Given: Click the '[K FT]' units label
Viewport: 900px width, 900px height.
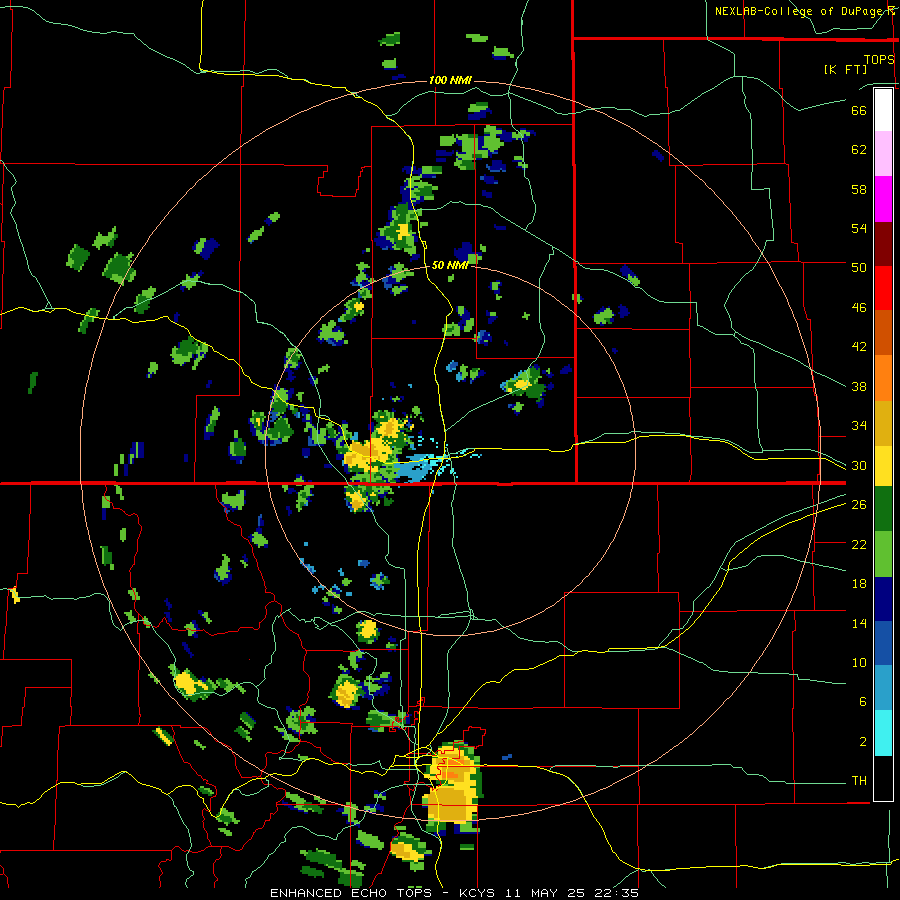Looking at the screenshot, I should 845,70.
